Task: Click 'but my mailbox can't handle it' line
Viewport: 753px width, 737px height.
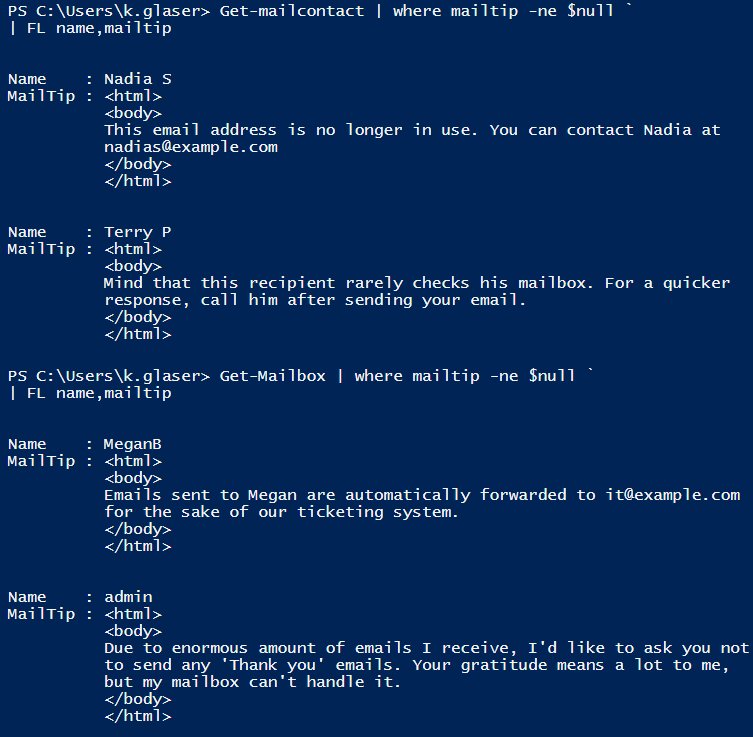Action: pyautogui.click(x=252, y=682)
